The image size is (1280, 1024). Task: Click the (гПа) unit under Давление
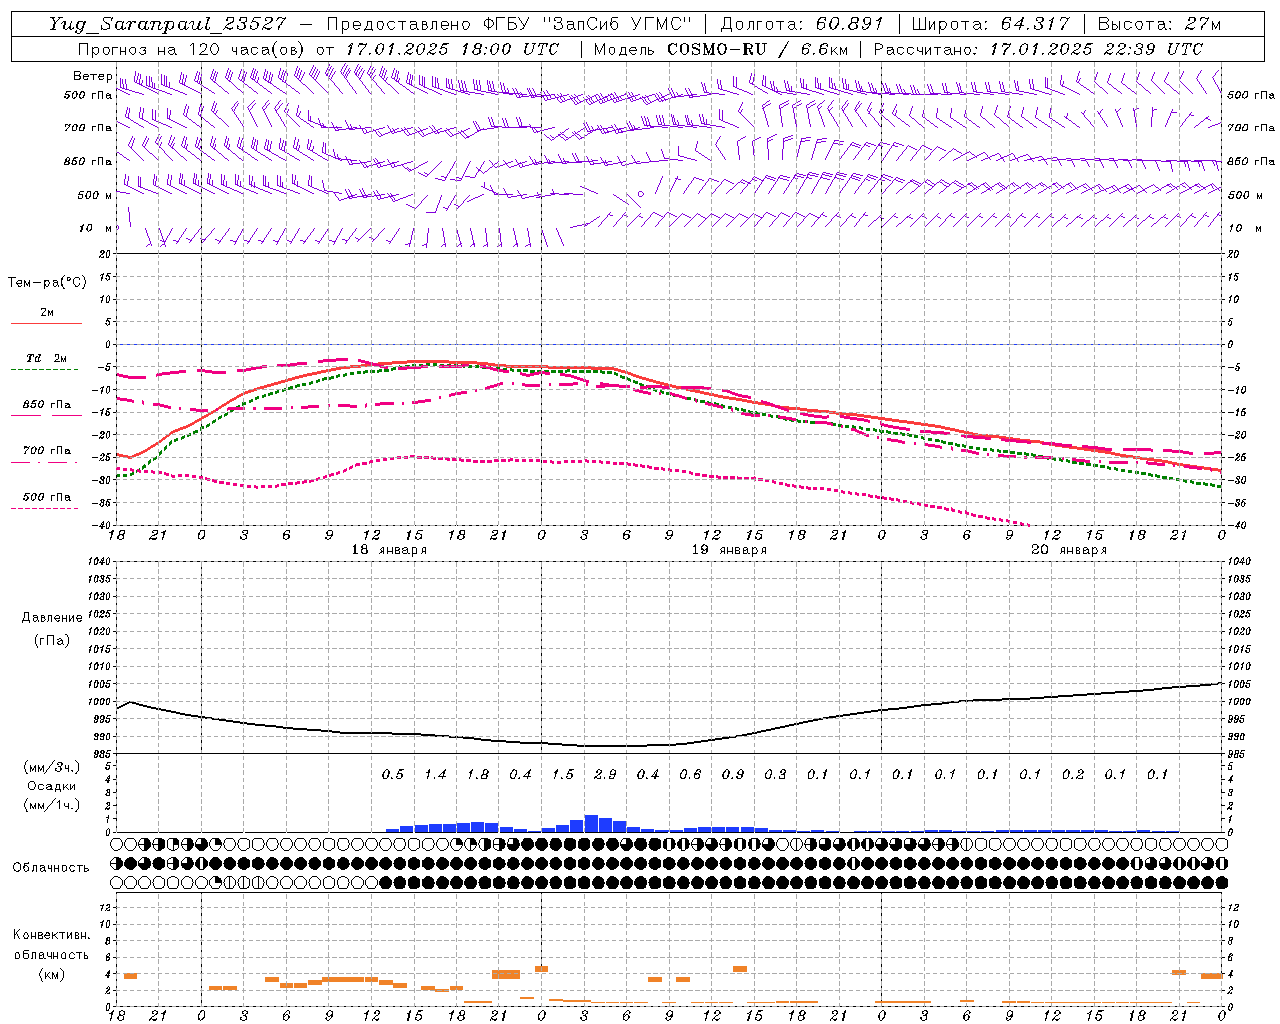click(x=52, y=640)
